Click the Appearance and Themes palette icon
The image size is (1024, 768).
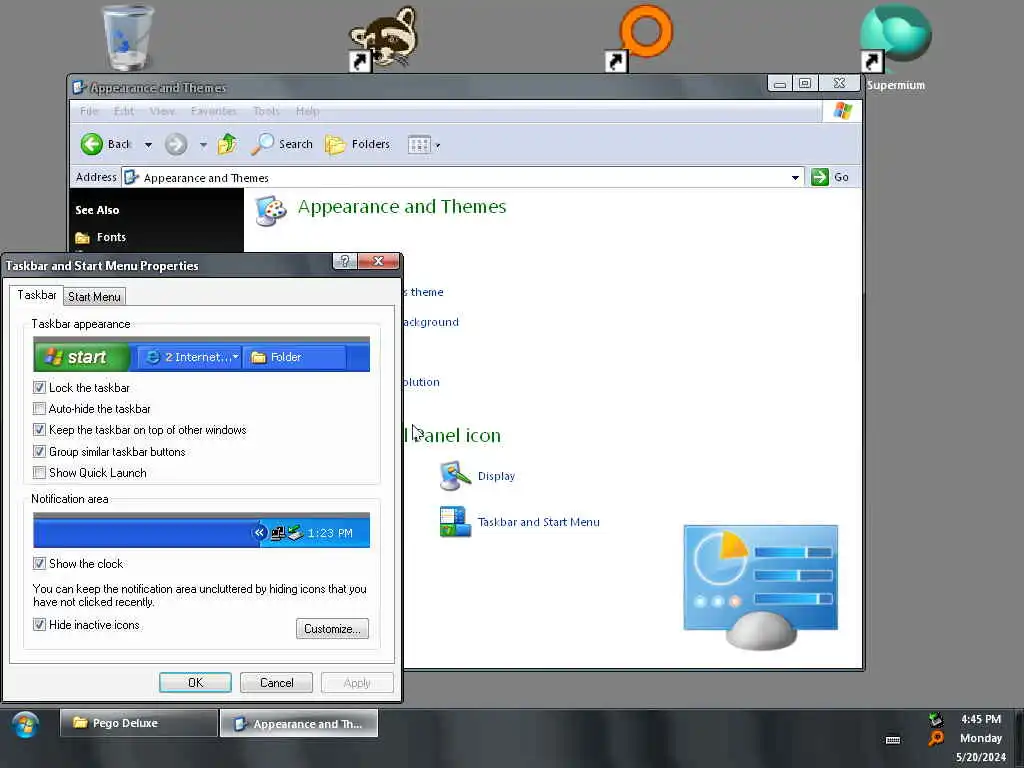[x=270, y=210]
